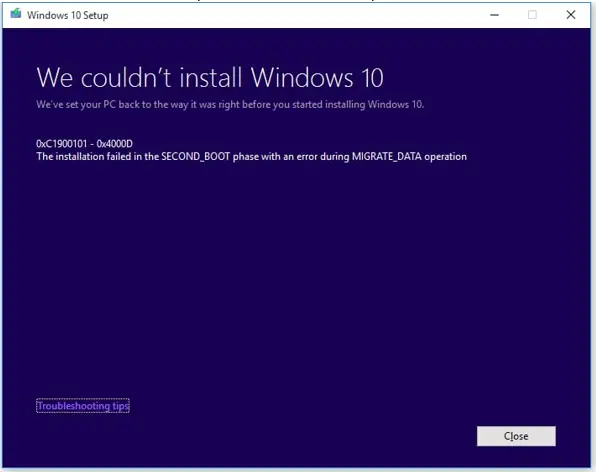Minimize the Windows 10 Setup window
The height and width of the screenshot is (472, 596).
[x=494, y=15]
